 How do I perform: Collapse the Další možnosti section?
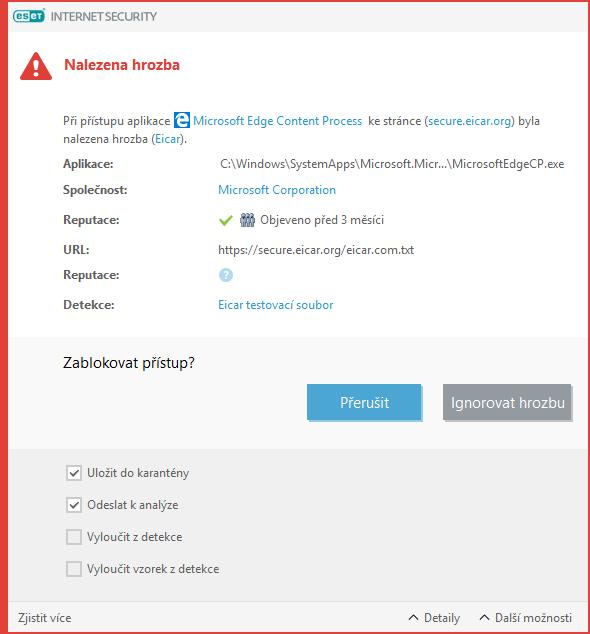coord(525,618)
